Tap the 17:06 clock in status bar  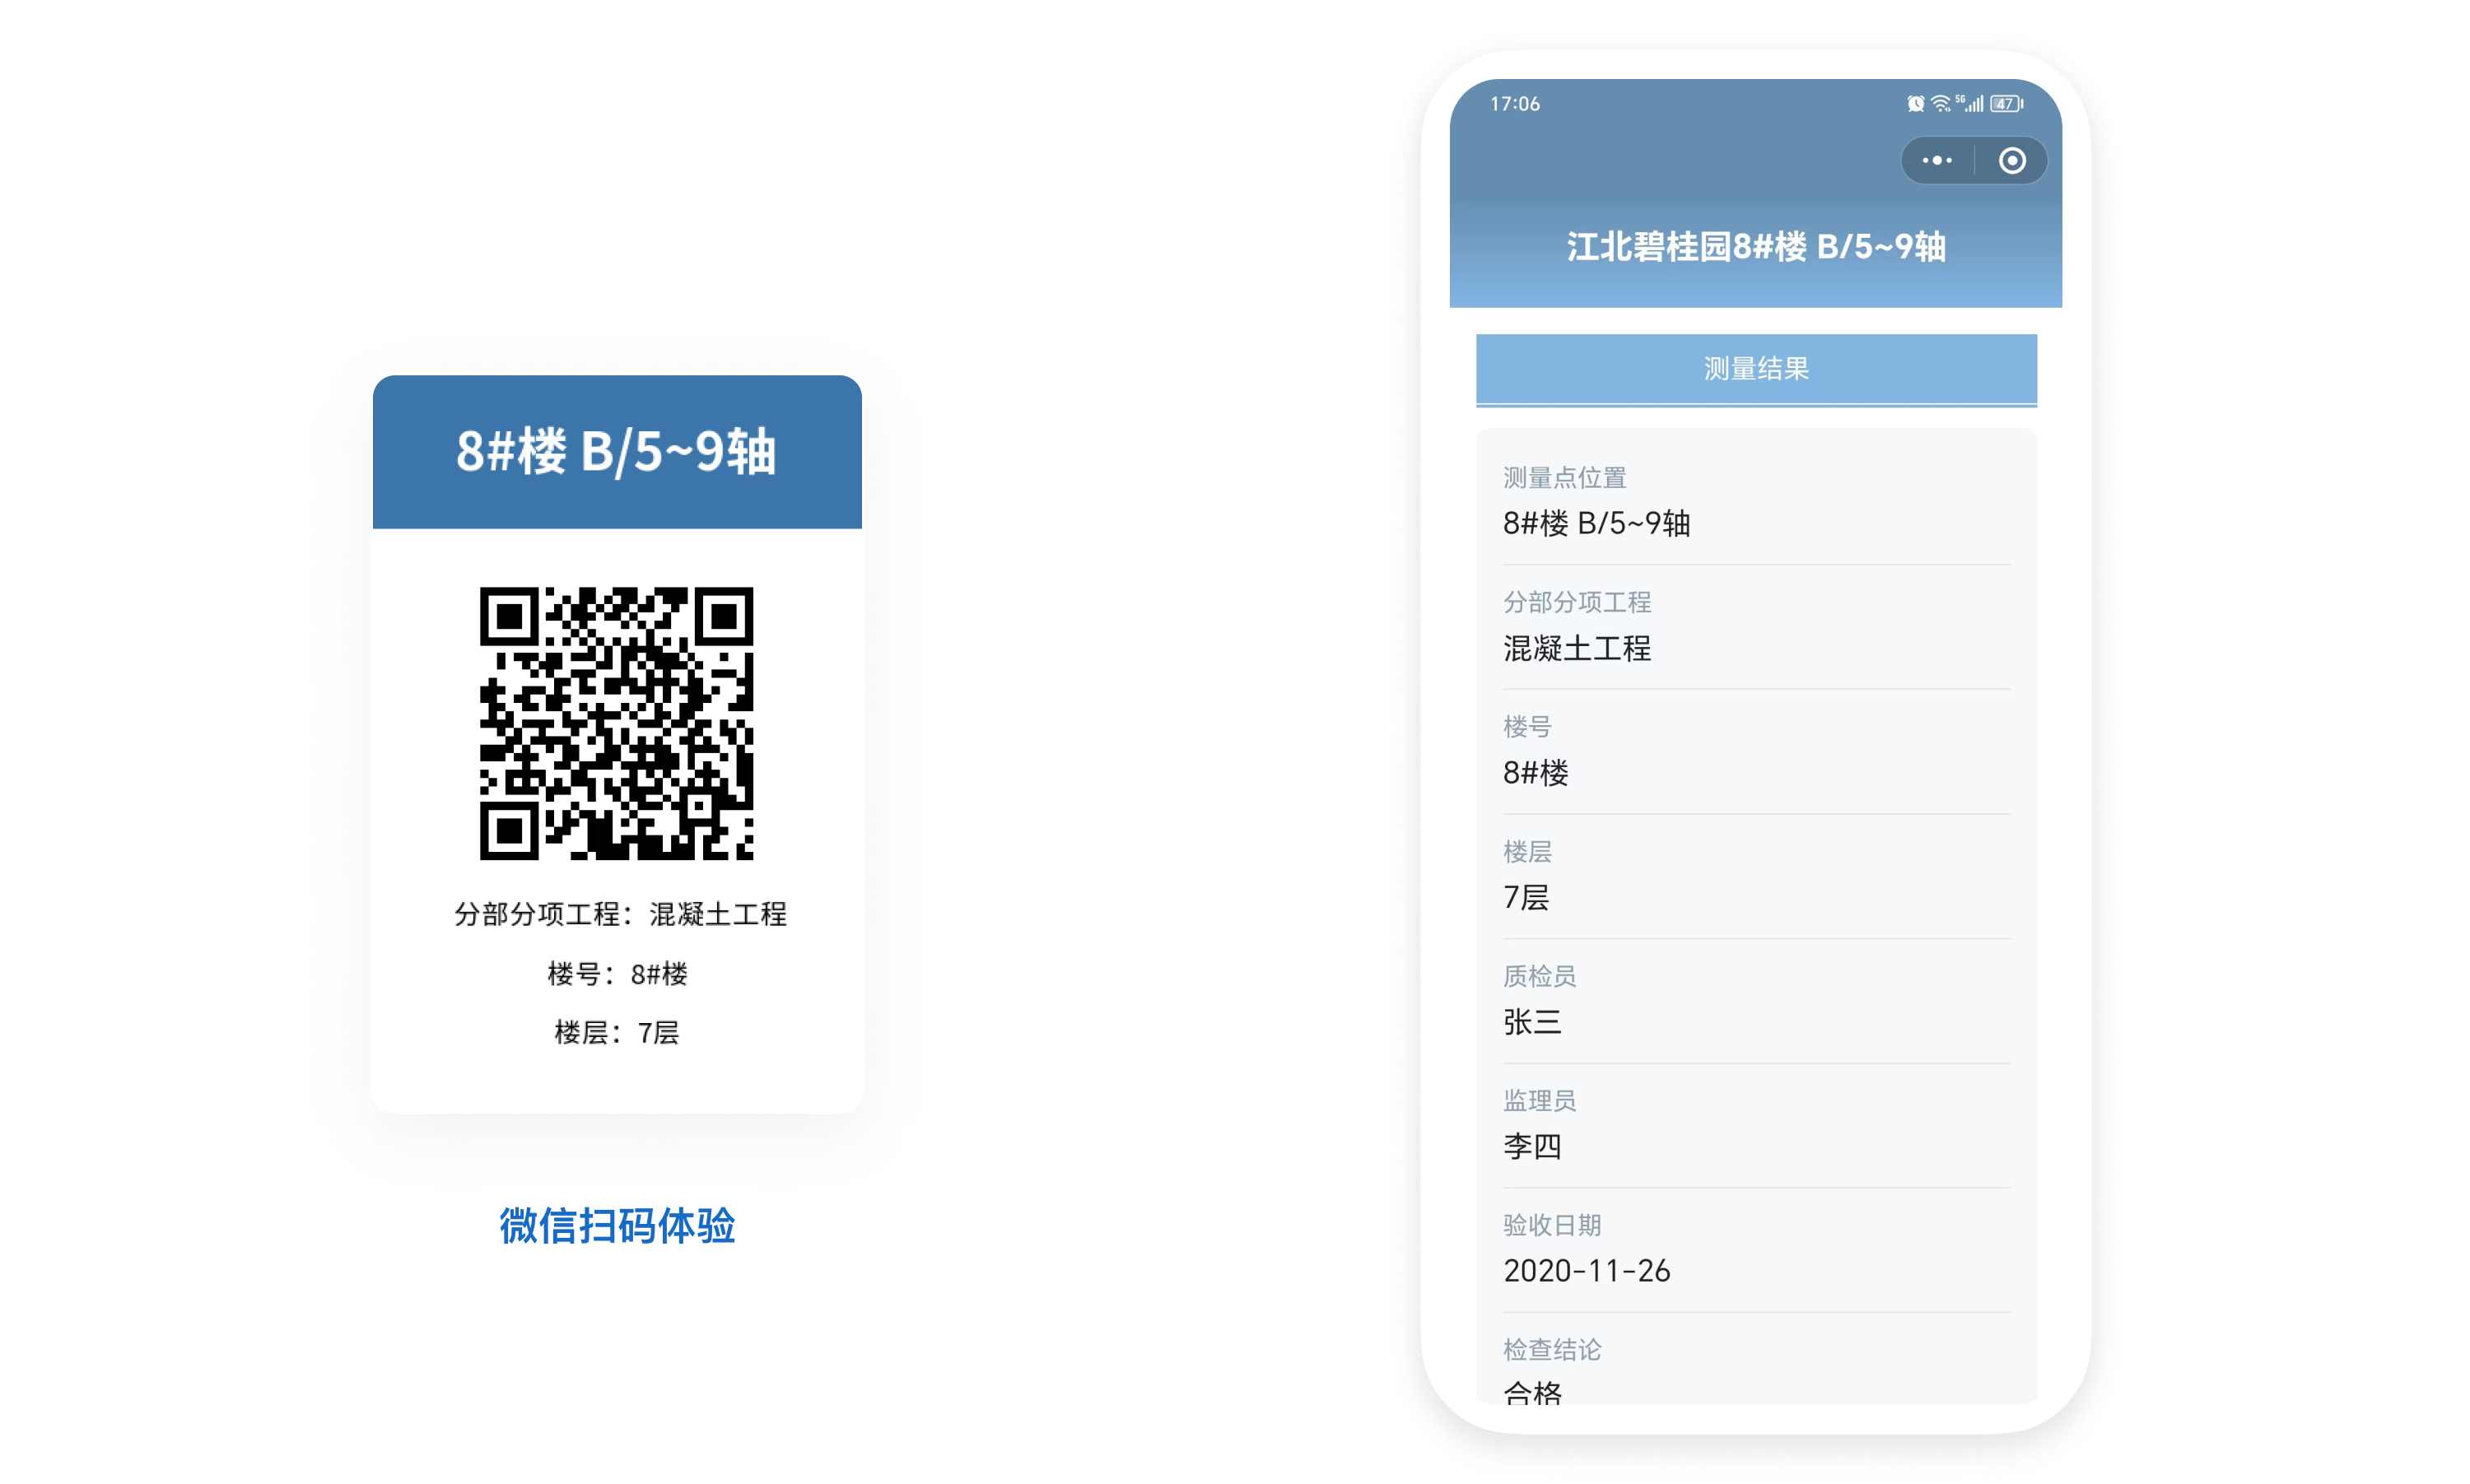pyautogui.click(x=1514, y=104)
